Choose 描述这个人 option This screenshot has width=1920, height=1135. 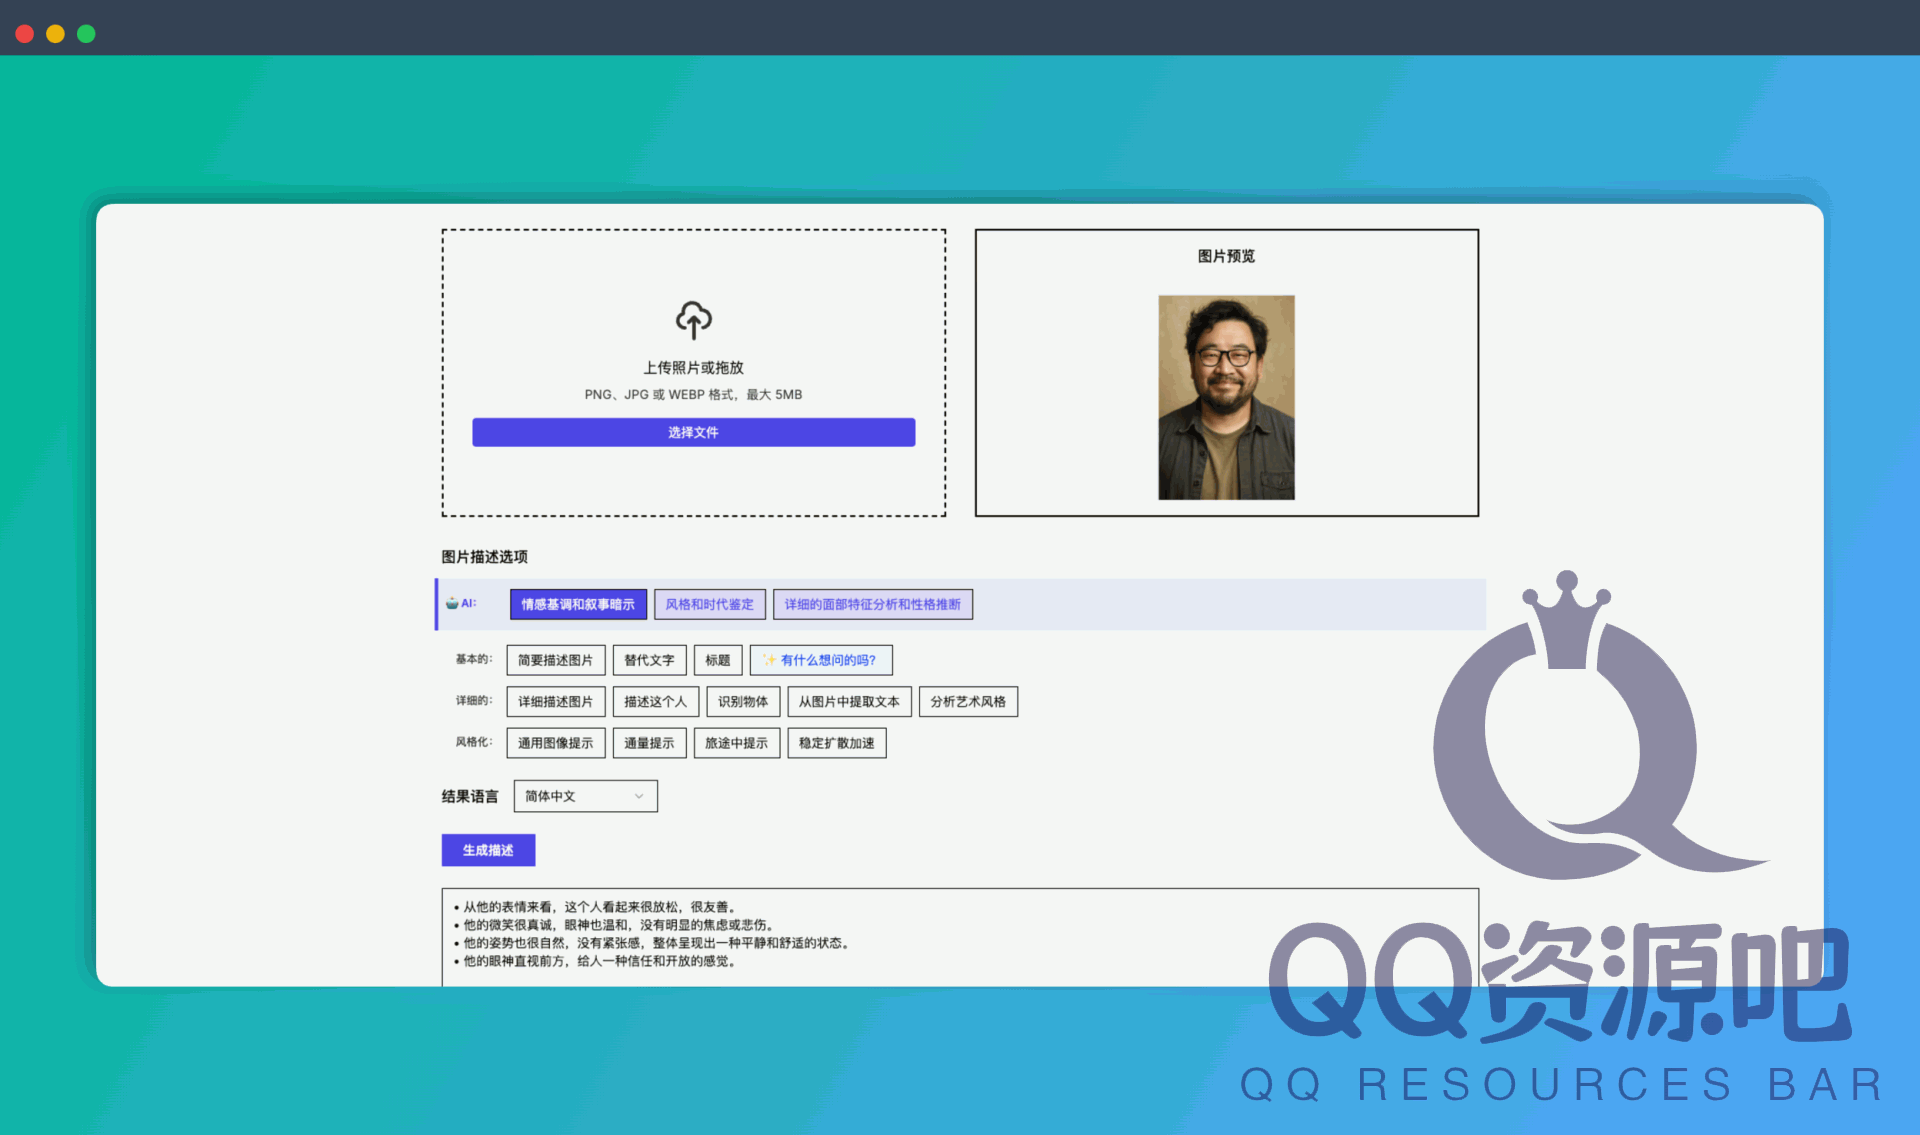(x=655, y=702)
